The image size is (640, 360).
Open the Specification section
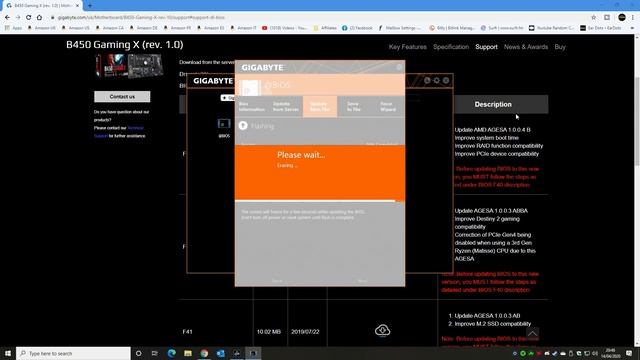451,47
